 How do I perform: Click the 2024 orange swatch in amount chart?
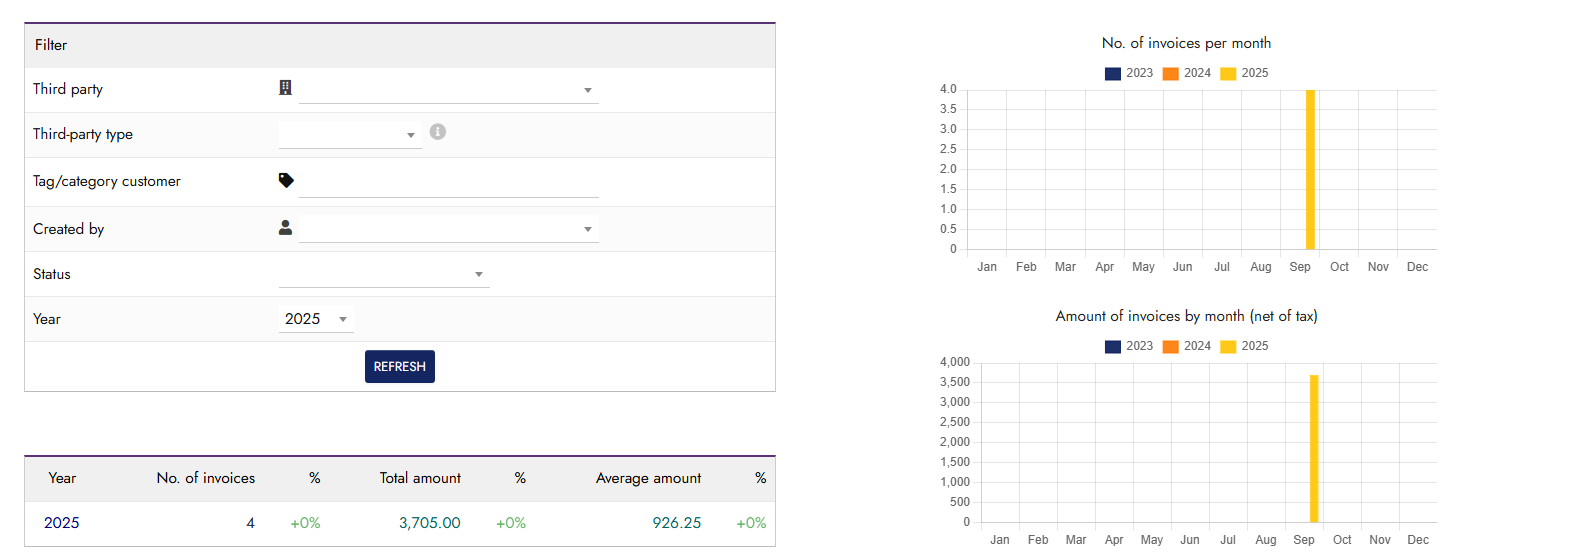pos(1170,346)
